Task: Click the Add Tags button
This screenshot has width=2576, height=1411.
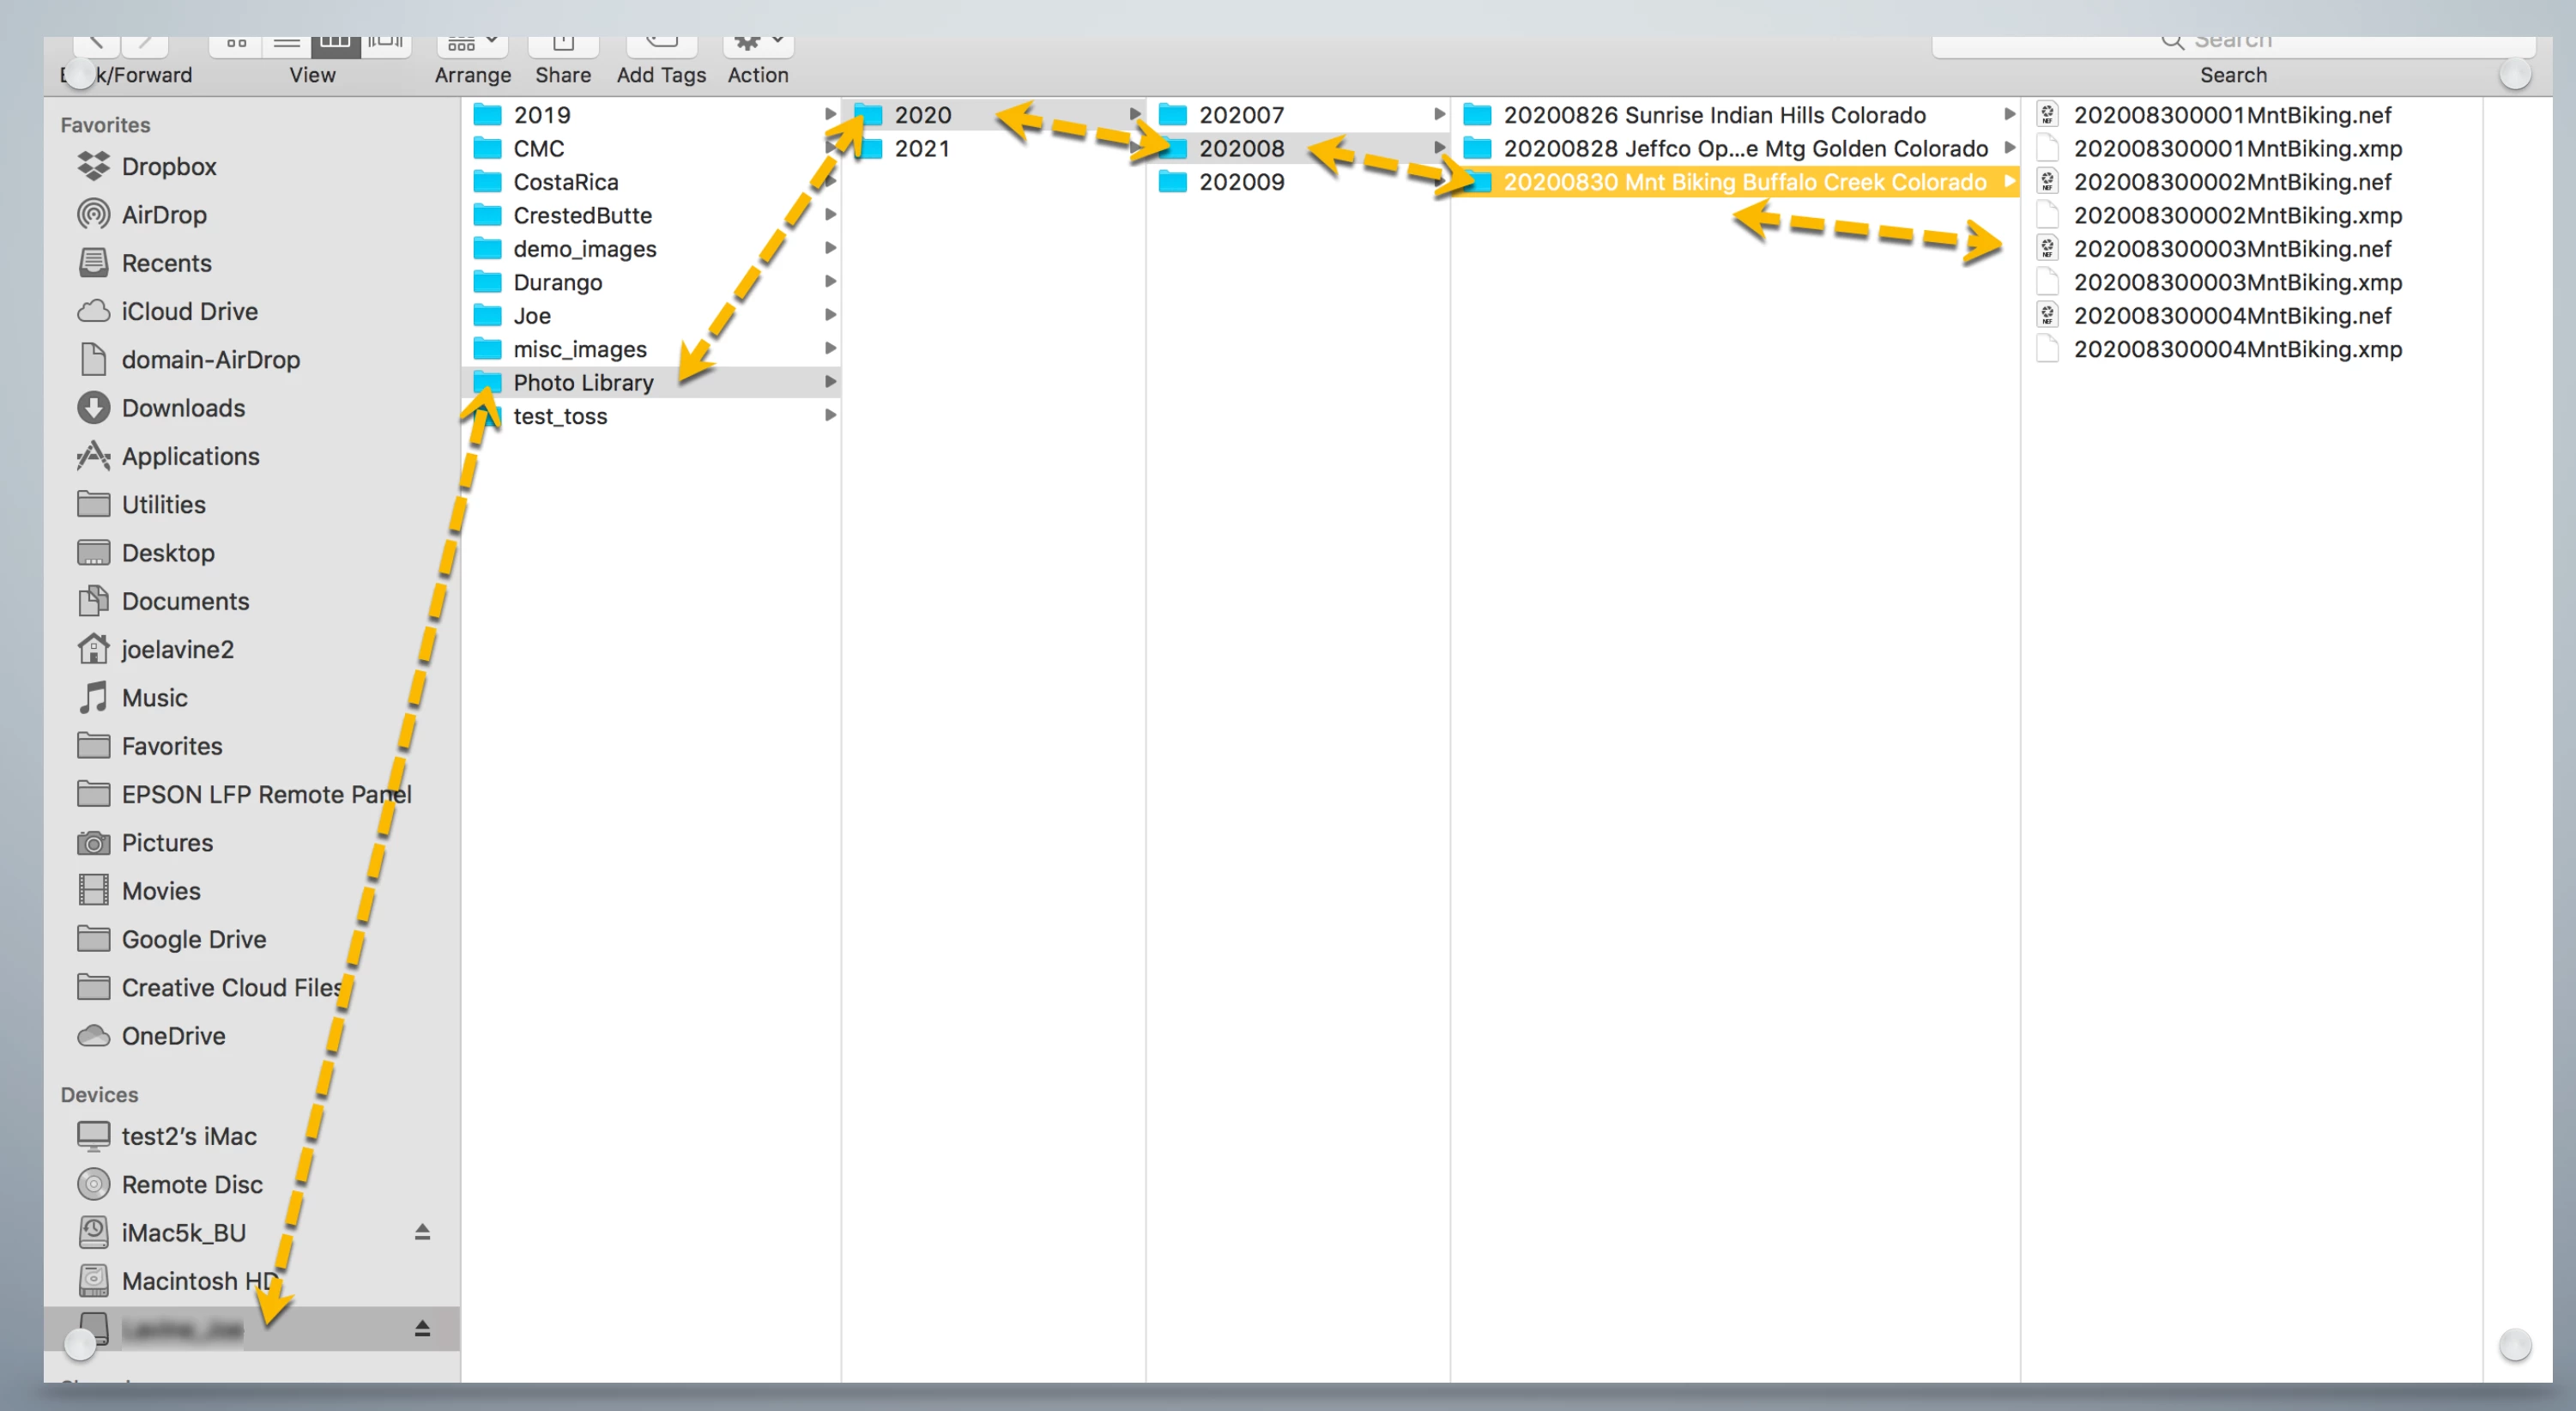Action: [661, 46]
